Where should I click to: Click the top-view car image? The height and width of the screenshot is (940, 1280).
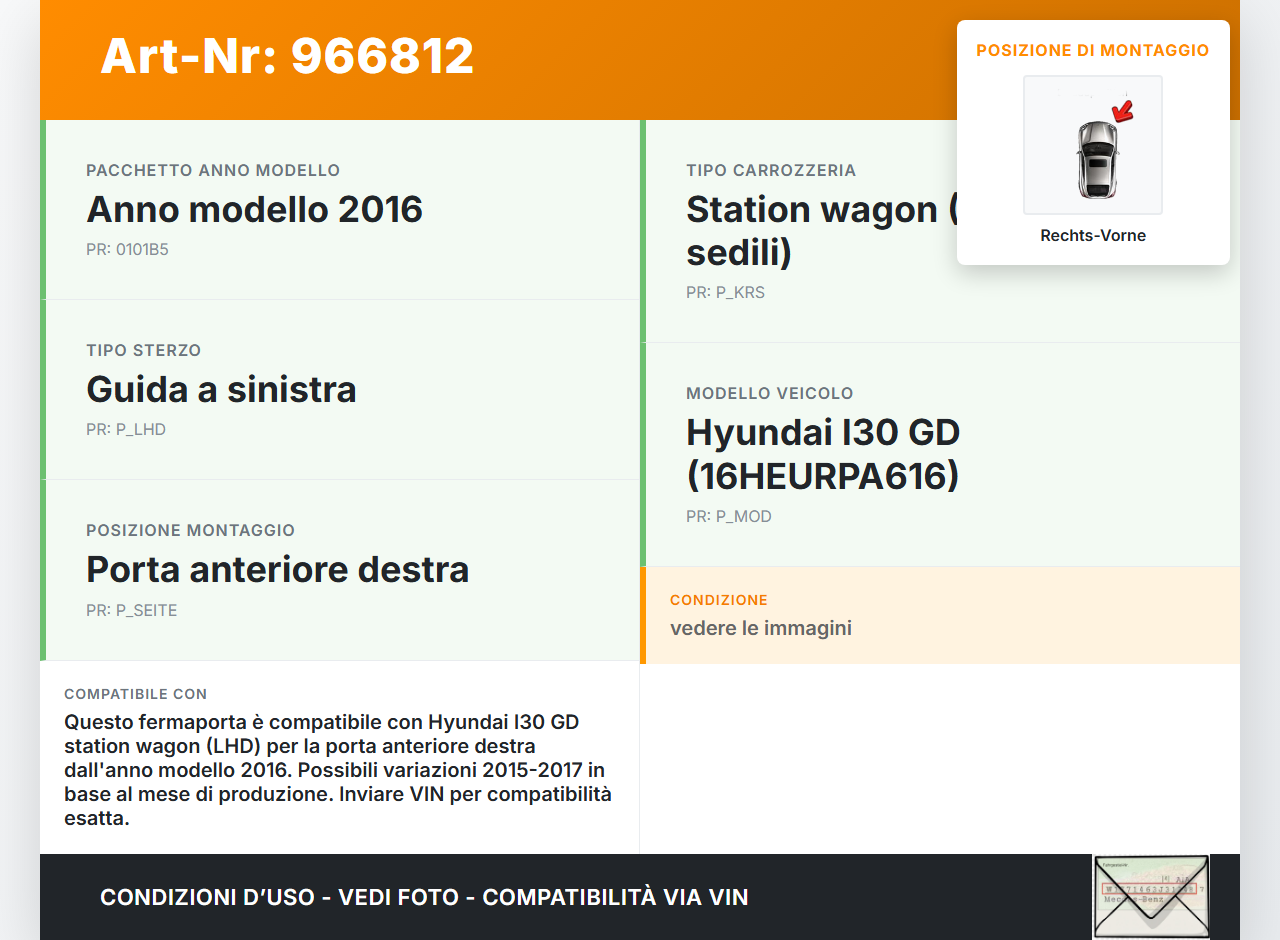(1096, 159)
